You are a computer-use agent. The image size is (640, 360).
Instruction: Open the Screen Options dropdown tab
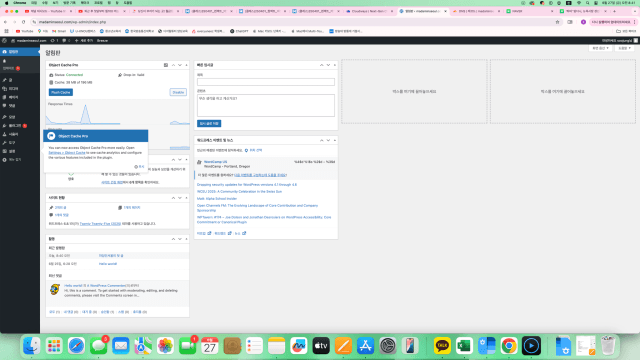600,48
